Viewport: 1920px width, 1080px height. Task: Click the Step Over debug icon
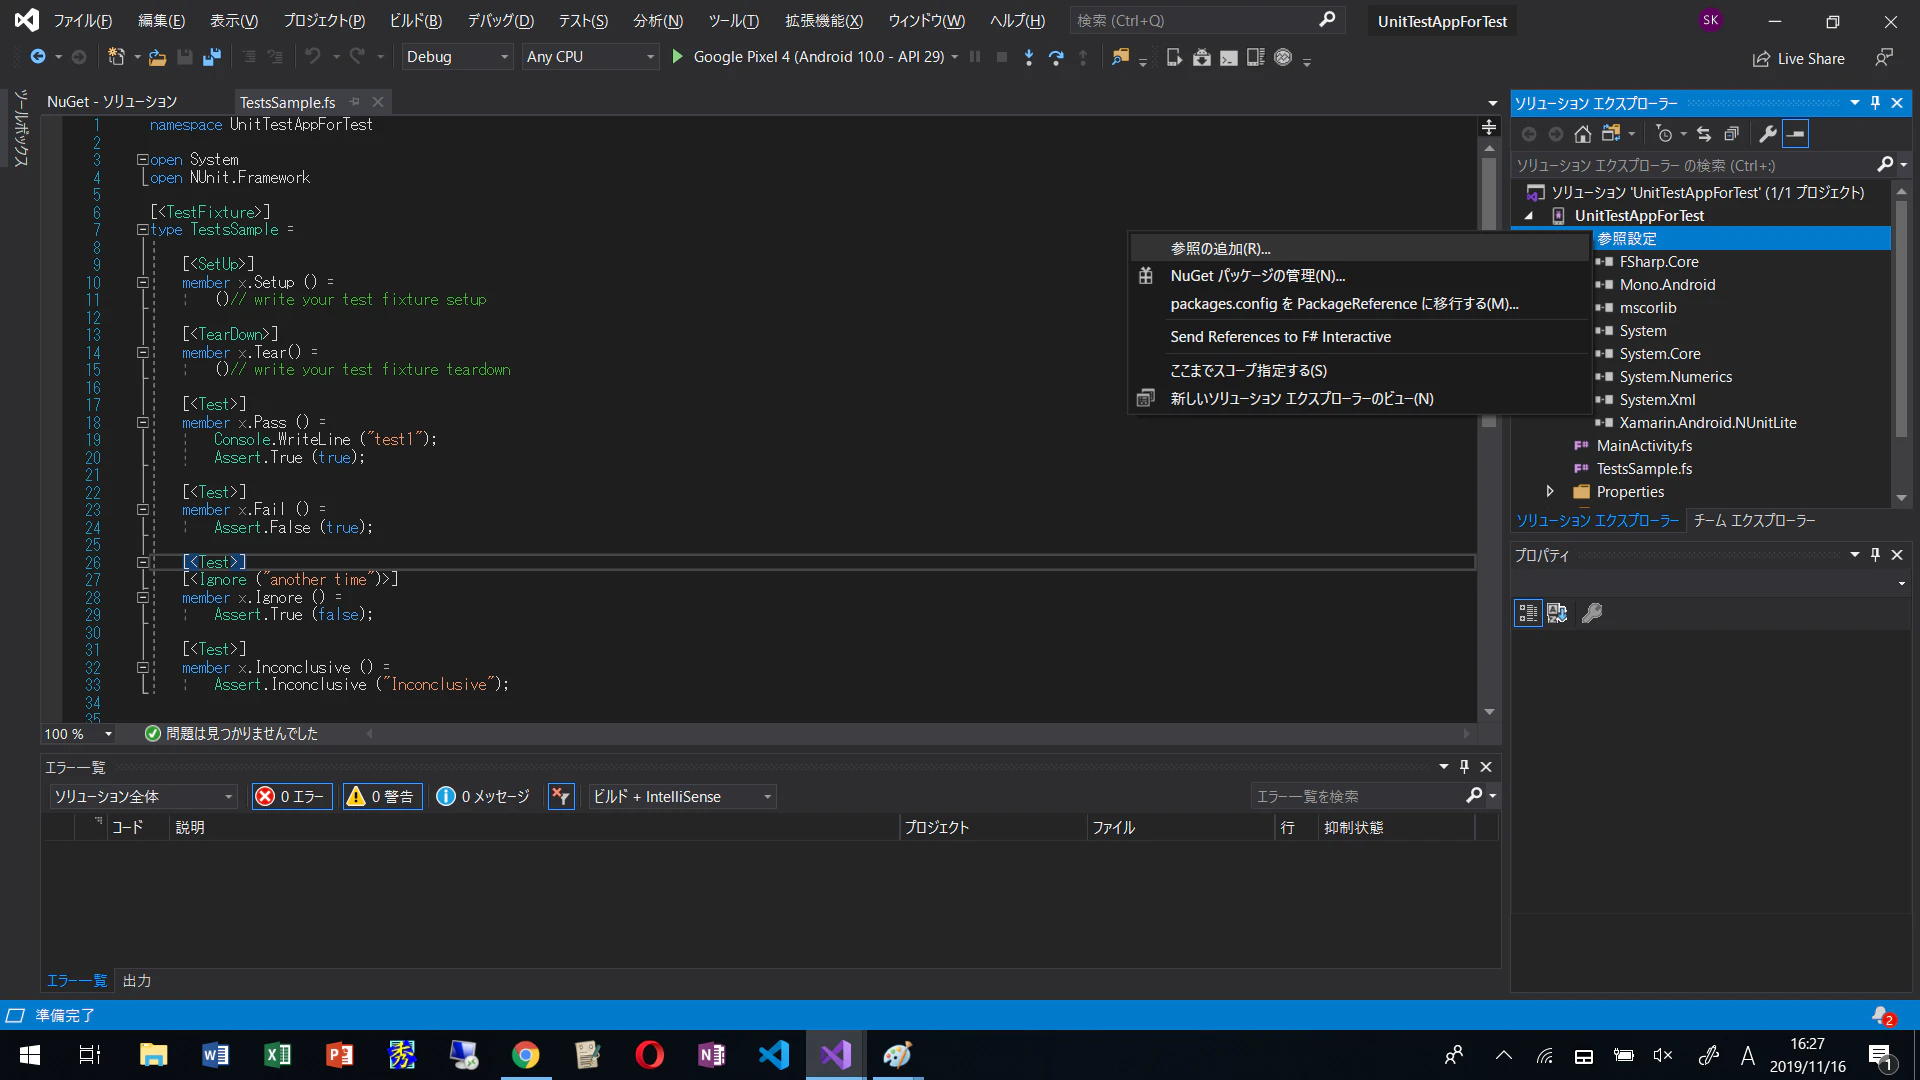click(x=1056, y=57)
